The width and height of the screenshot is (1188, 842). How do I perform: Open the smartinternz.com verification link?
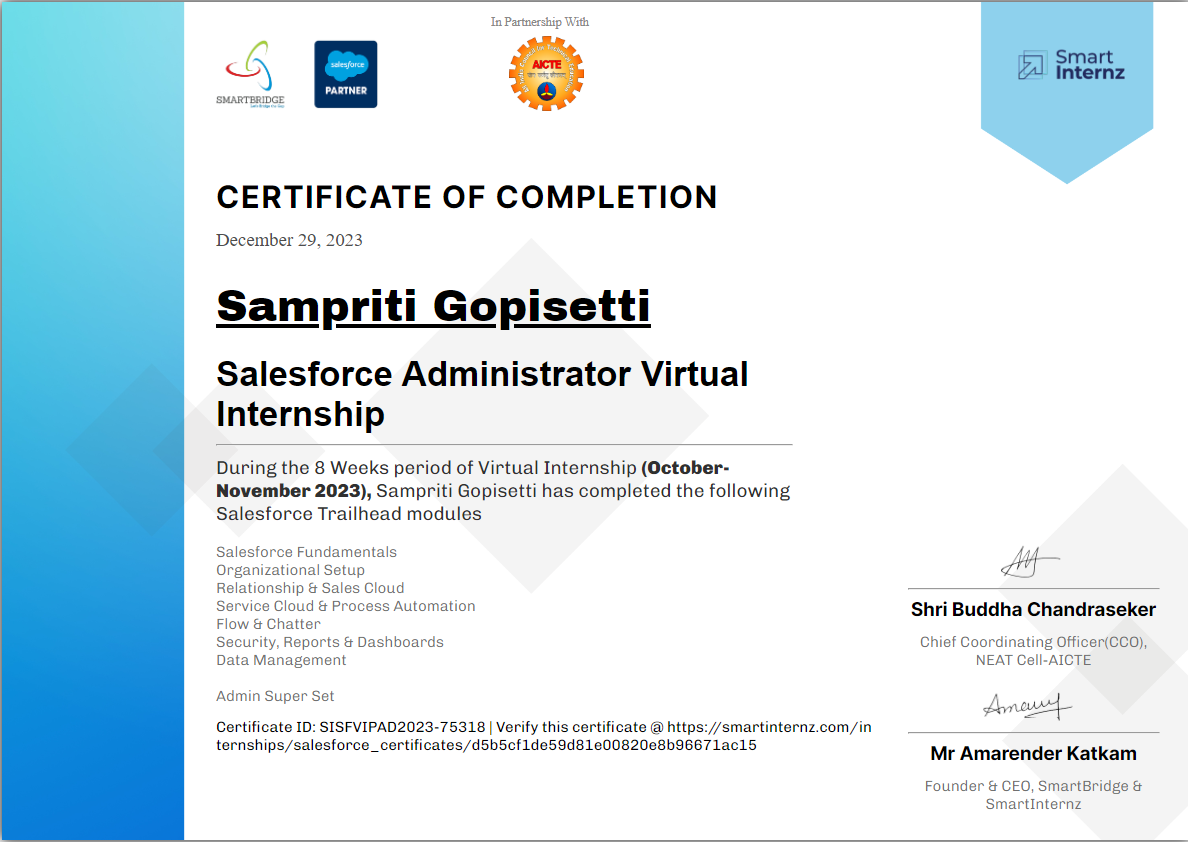tap(544, 736)
